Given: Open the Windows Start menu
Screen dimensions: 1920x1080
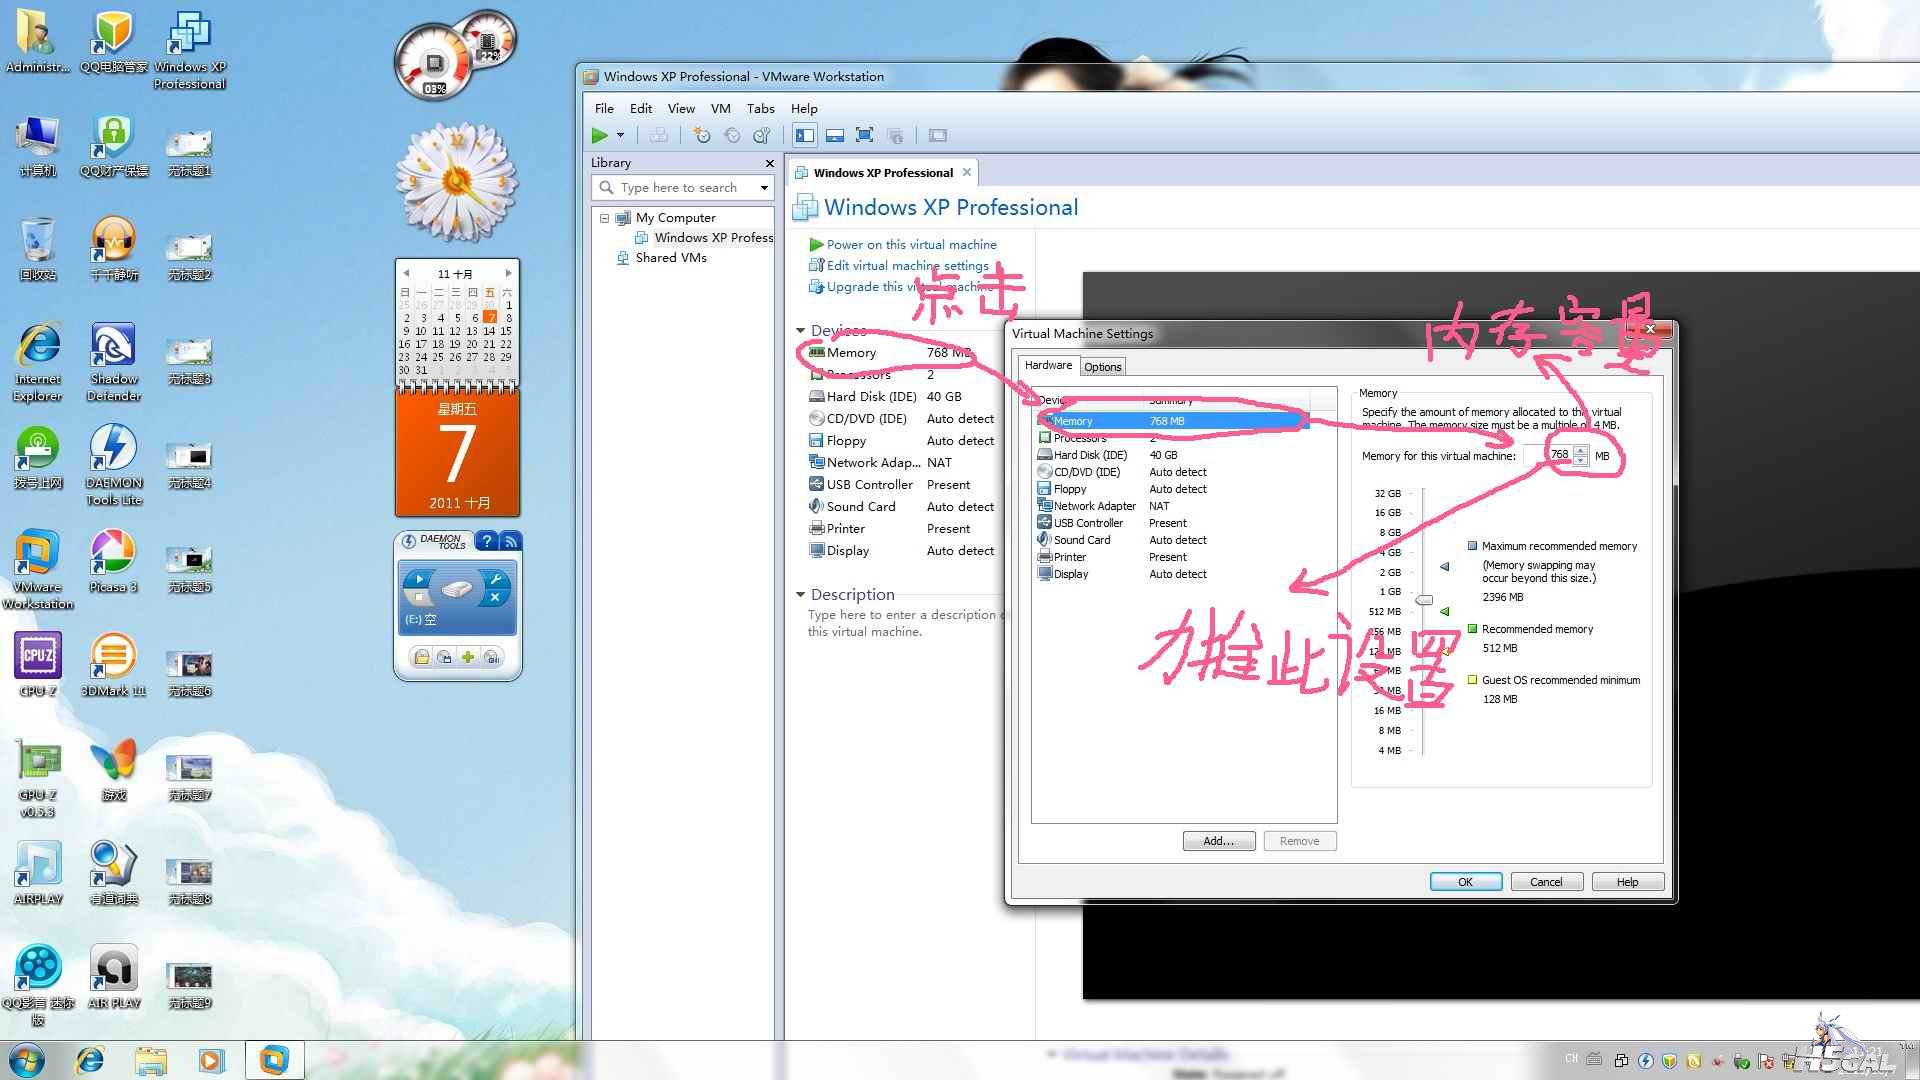Looking at the screenshot, I should (27, 1059).
